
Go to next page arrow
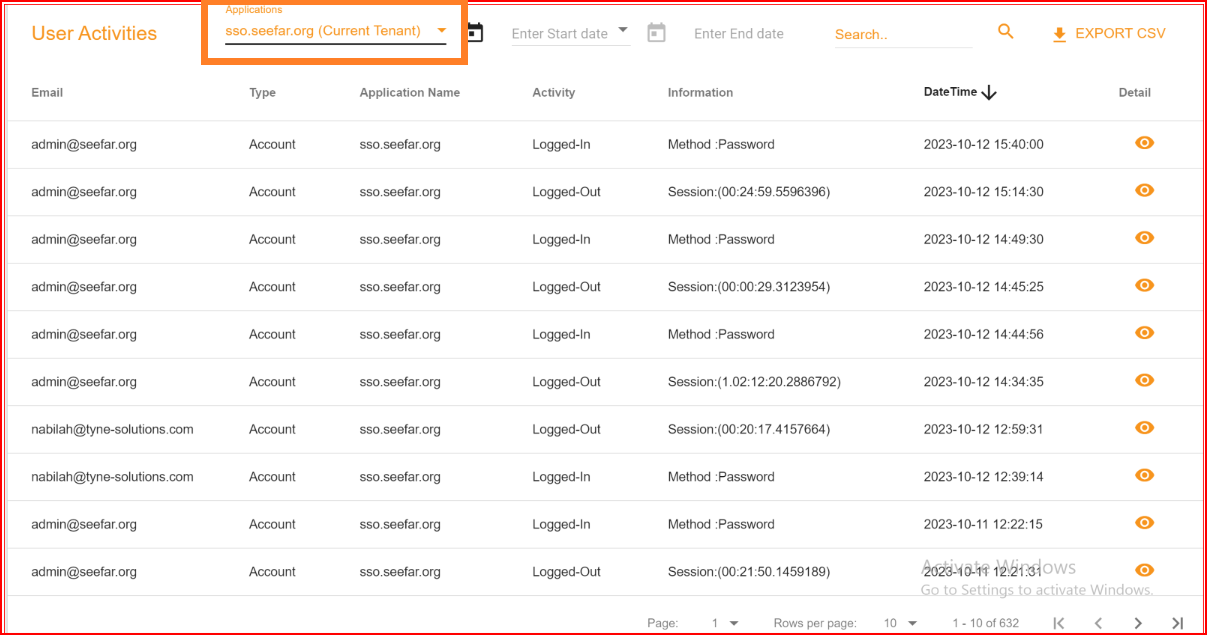[x=1138, y=623]
